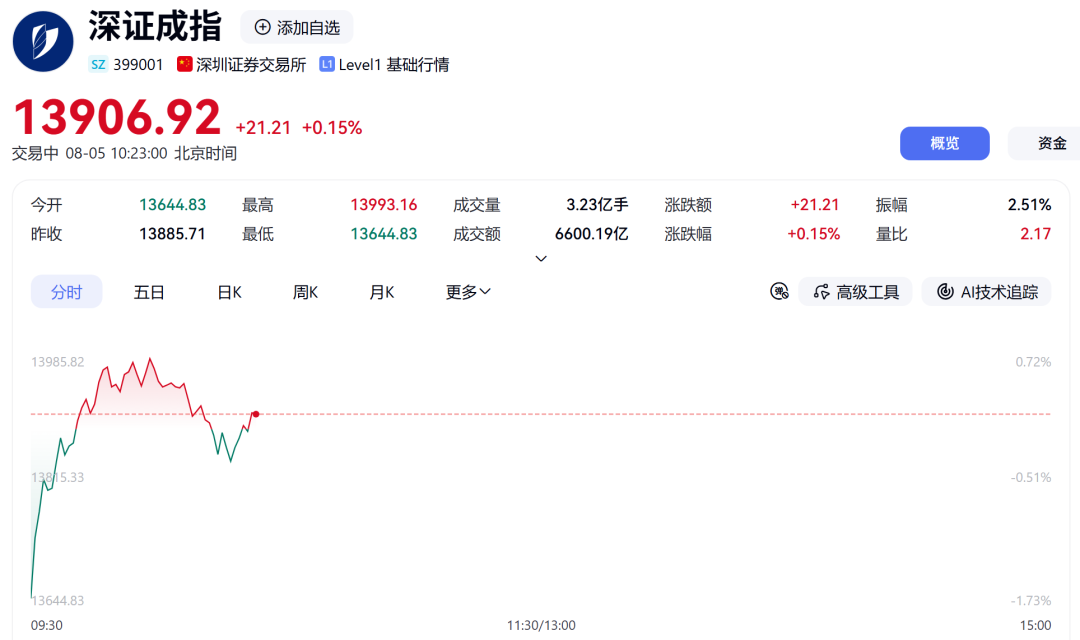Select the 周K chart tab
This screenshot has height=640, width=1080.
pyautogui.click(x=305, y=292)
